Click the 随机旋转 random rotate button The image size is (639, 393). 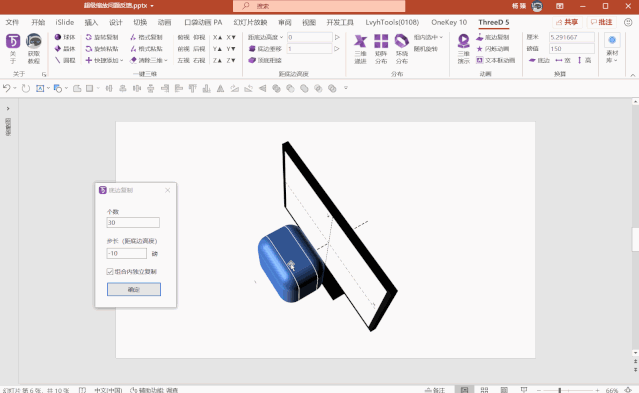(x=426, y=49)
